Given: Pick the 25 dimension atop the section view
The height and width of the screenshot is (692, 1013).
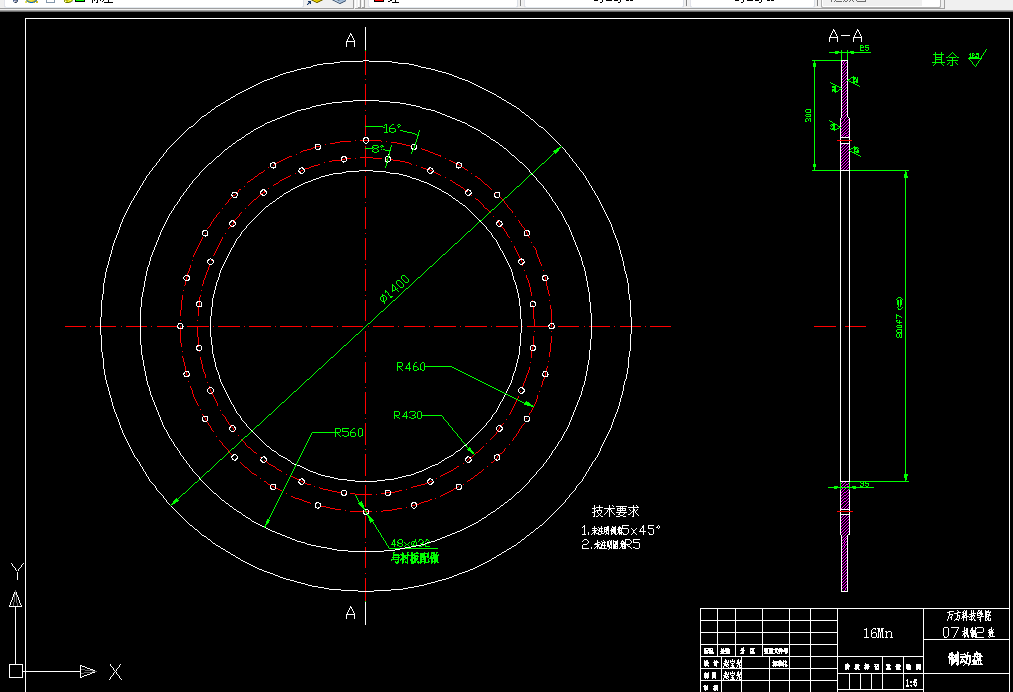Looking at the screenshot, I should (x=864, y=48).
